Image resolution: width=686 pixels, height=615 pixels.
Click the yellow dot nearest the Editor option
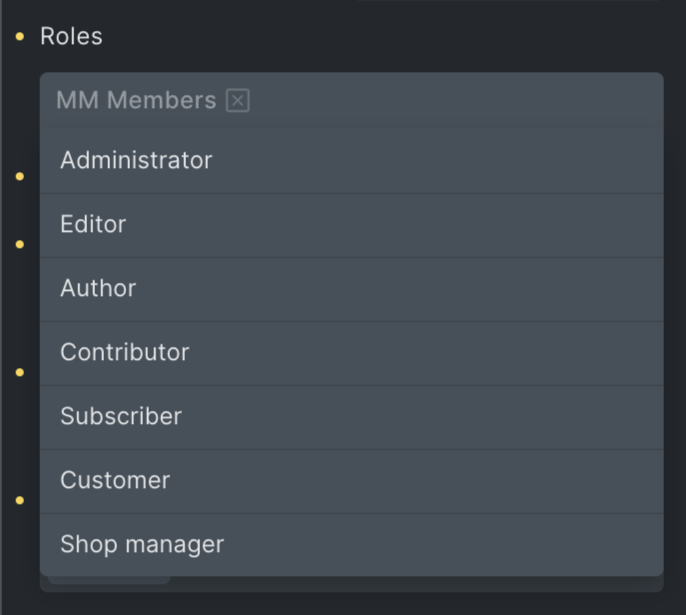(19, 244)
